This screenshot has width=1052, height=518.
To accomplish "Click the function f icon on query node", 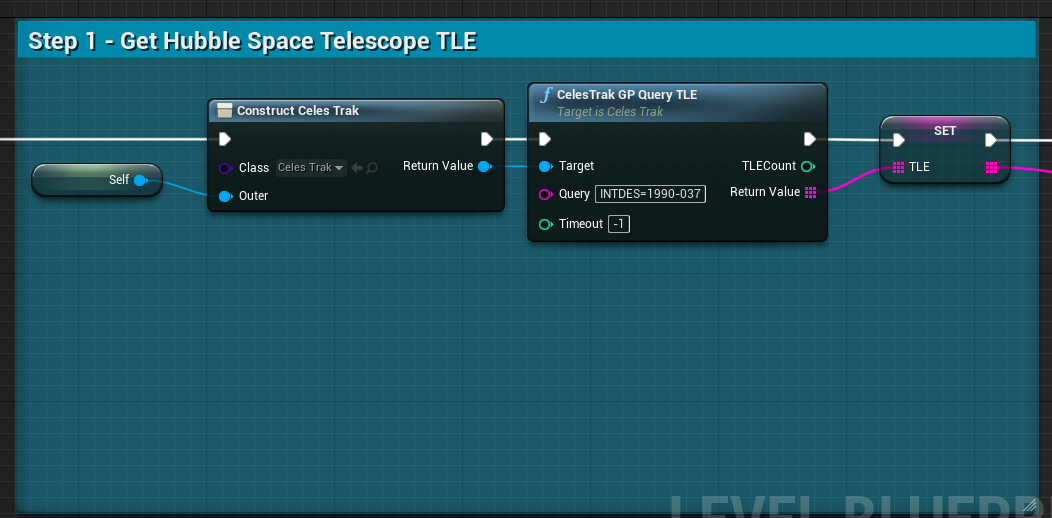I will tap(546, 95).
